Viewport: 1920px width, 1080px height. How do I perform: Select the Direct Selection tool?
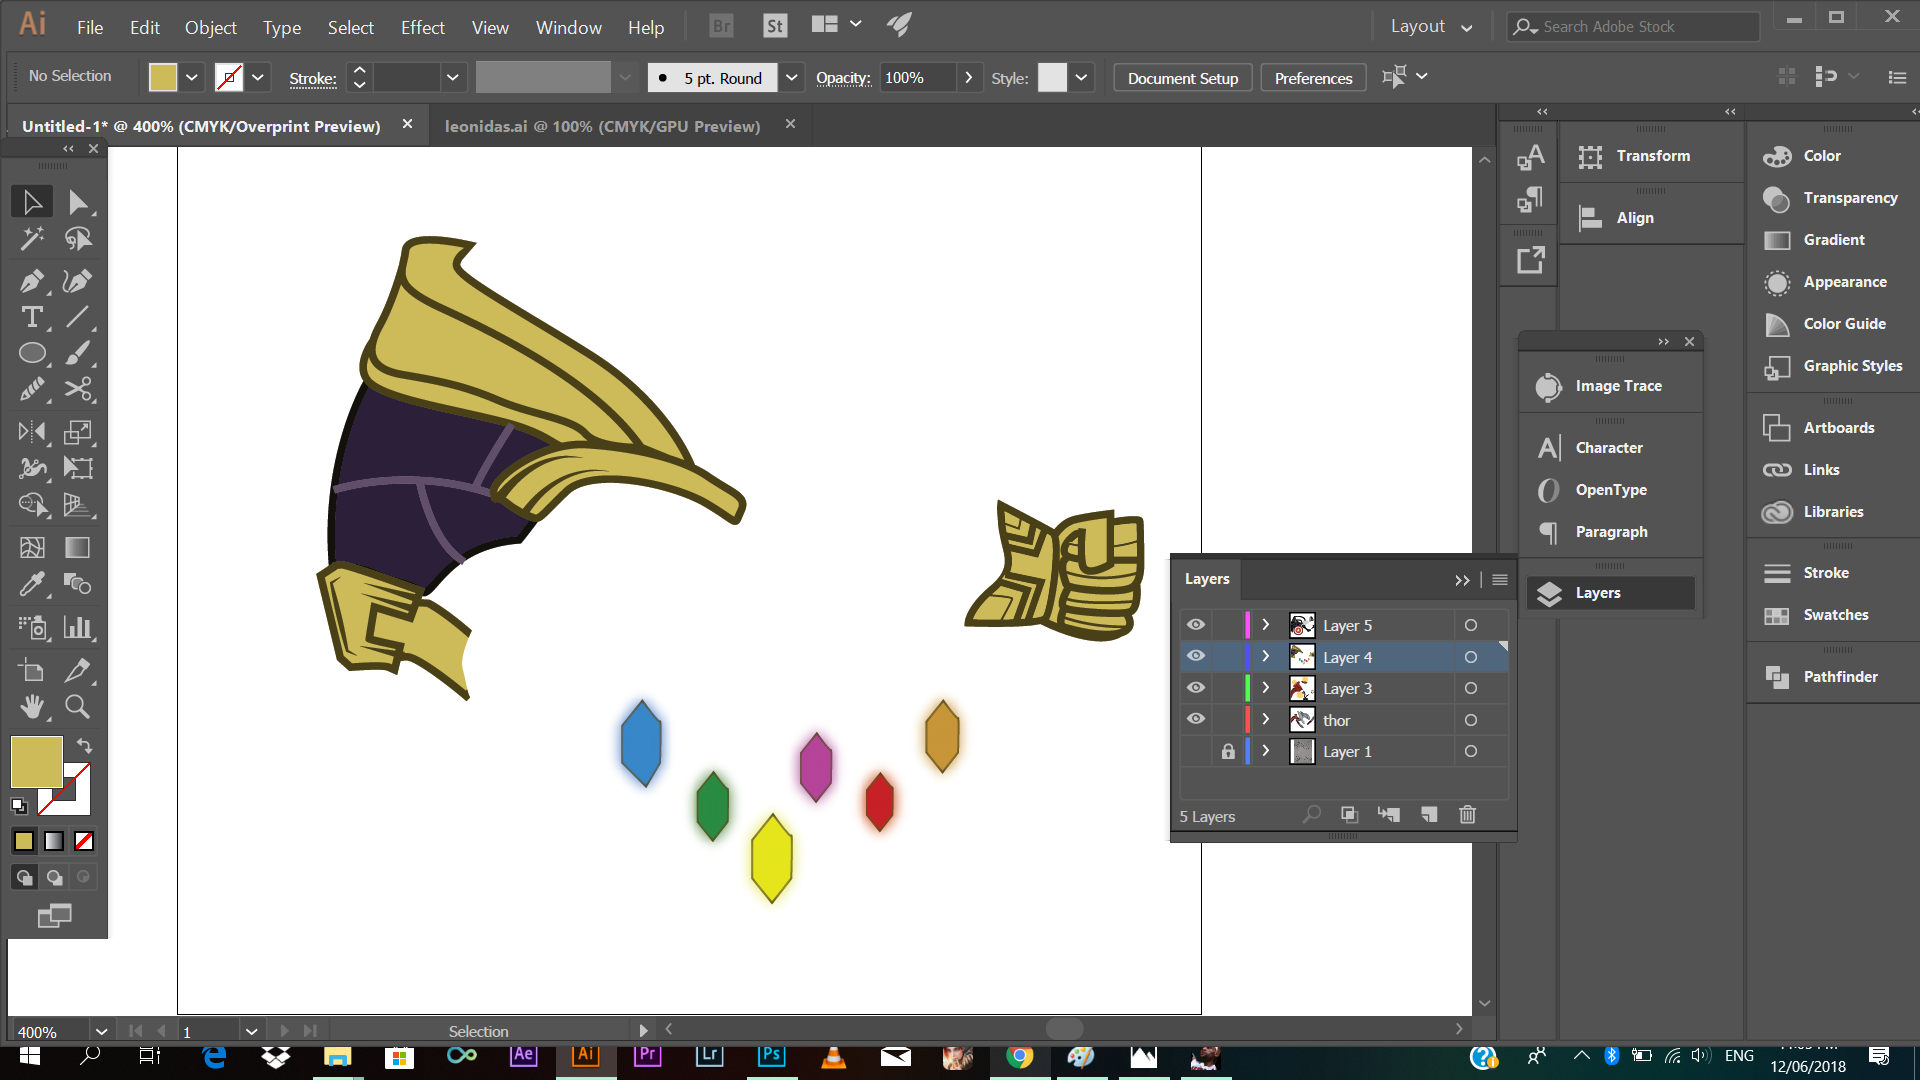click(x=78, y=202)
